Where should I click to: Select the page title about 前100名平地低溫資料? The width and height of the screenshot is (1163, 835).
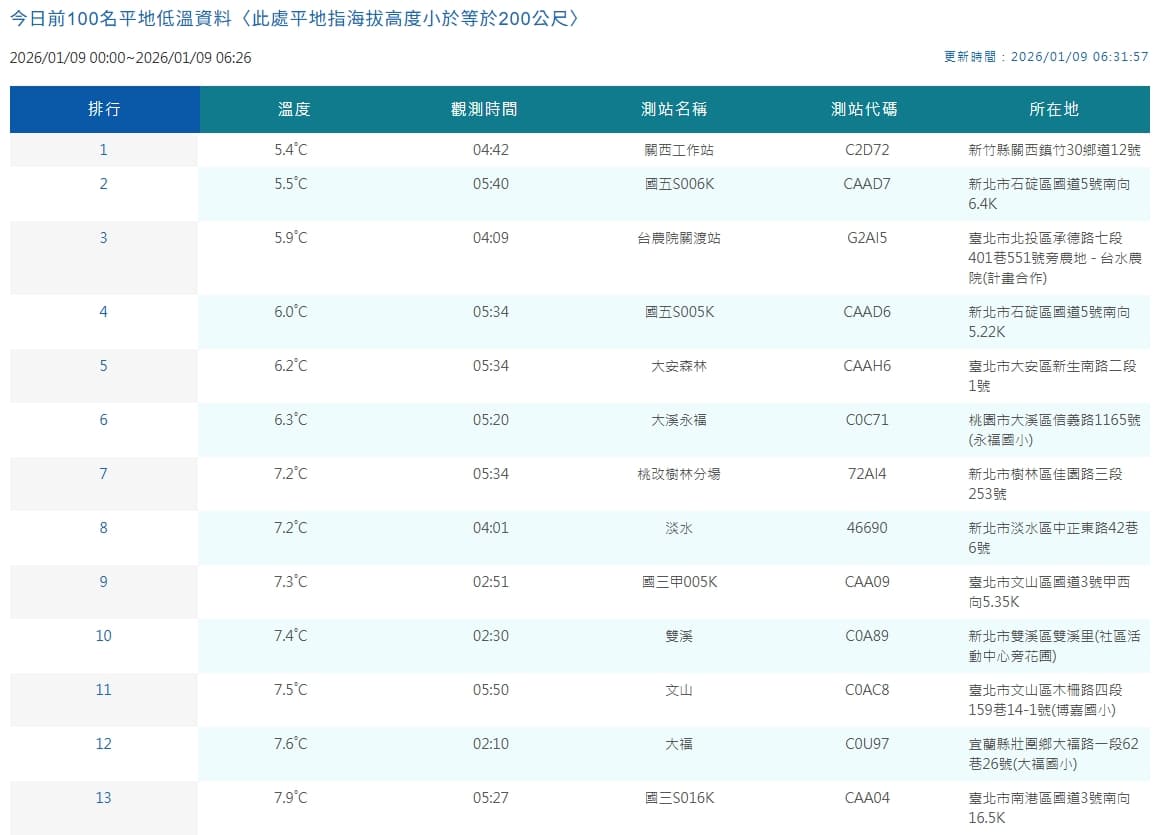(294, 19)
